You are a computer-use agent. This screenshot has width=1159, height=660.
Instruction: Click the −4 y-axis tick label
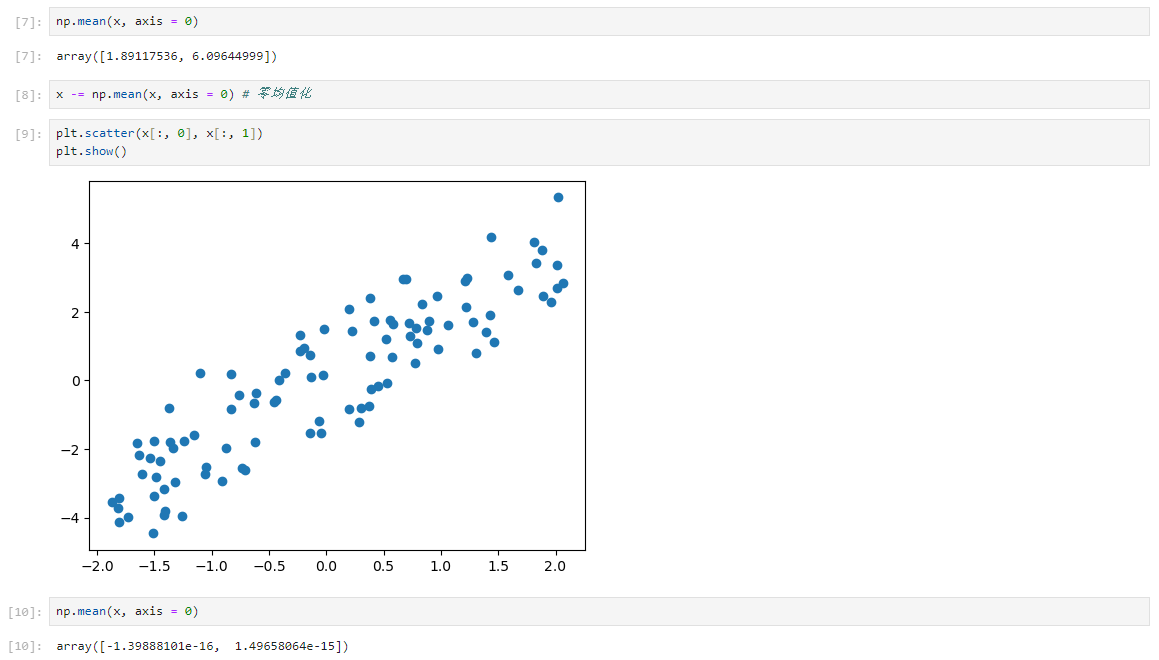pyautogui.click(x=70, y=518)
